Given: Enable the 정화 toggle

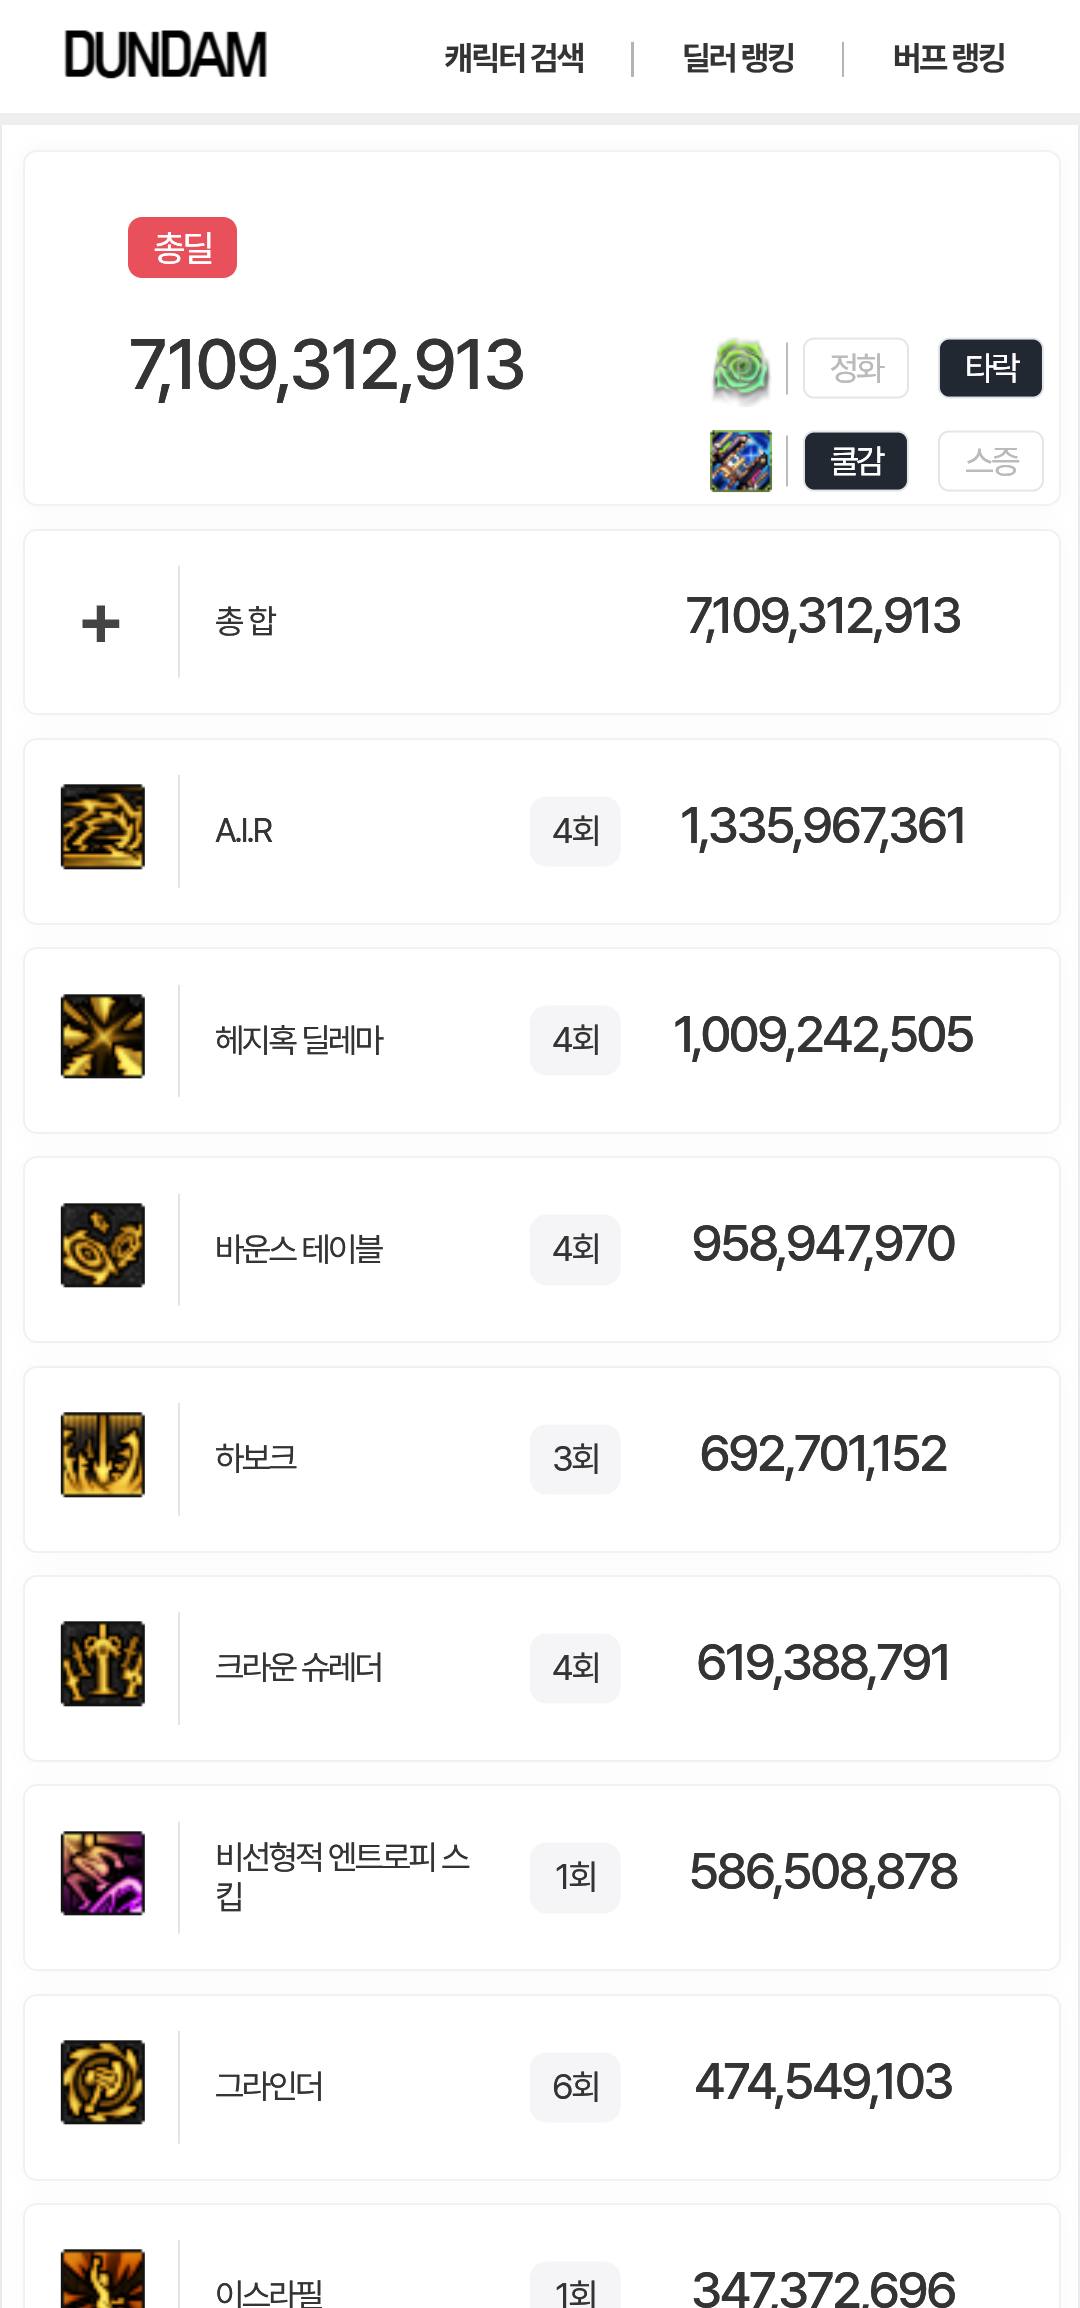Looking at the screenshot, I should coord(856,369).
